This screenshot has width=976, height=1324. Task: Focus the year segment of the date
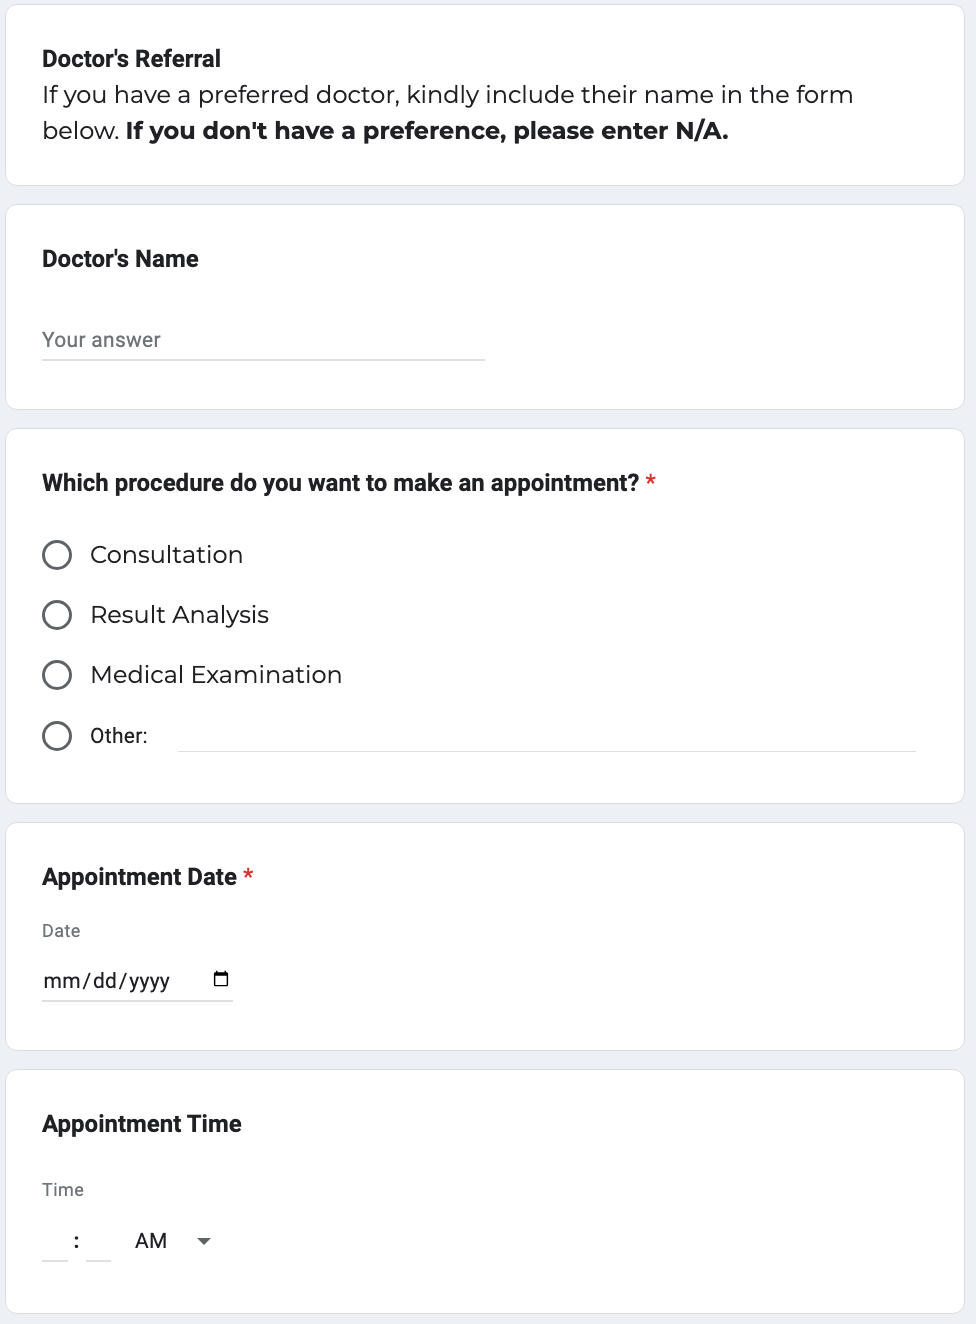149,981
